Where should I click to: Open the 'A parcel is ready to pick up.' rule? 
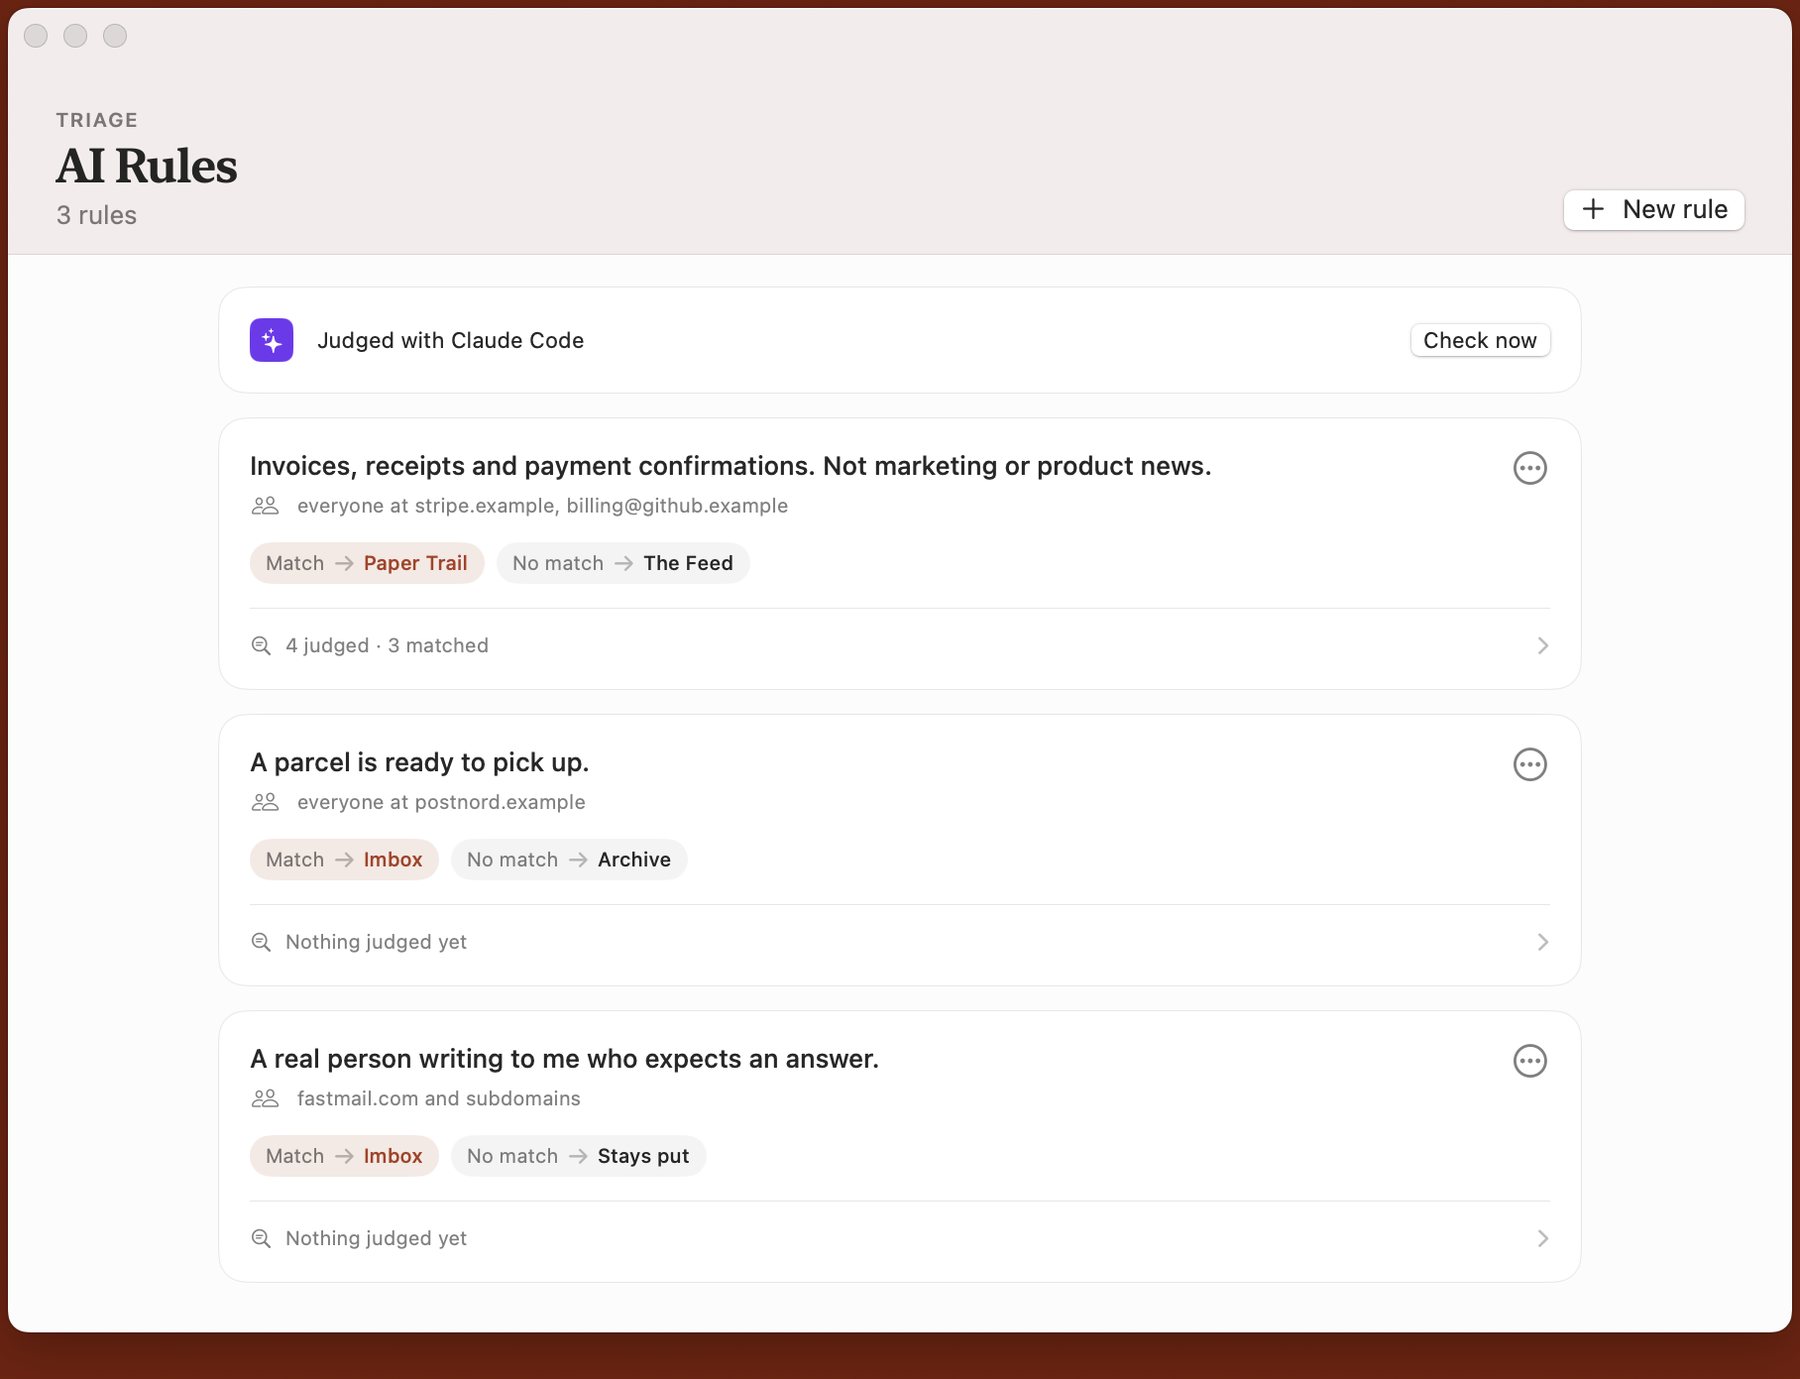coord(419,762)
